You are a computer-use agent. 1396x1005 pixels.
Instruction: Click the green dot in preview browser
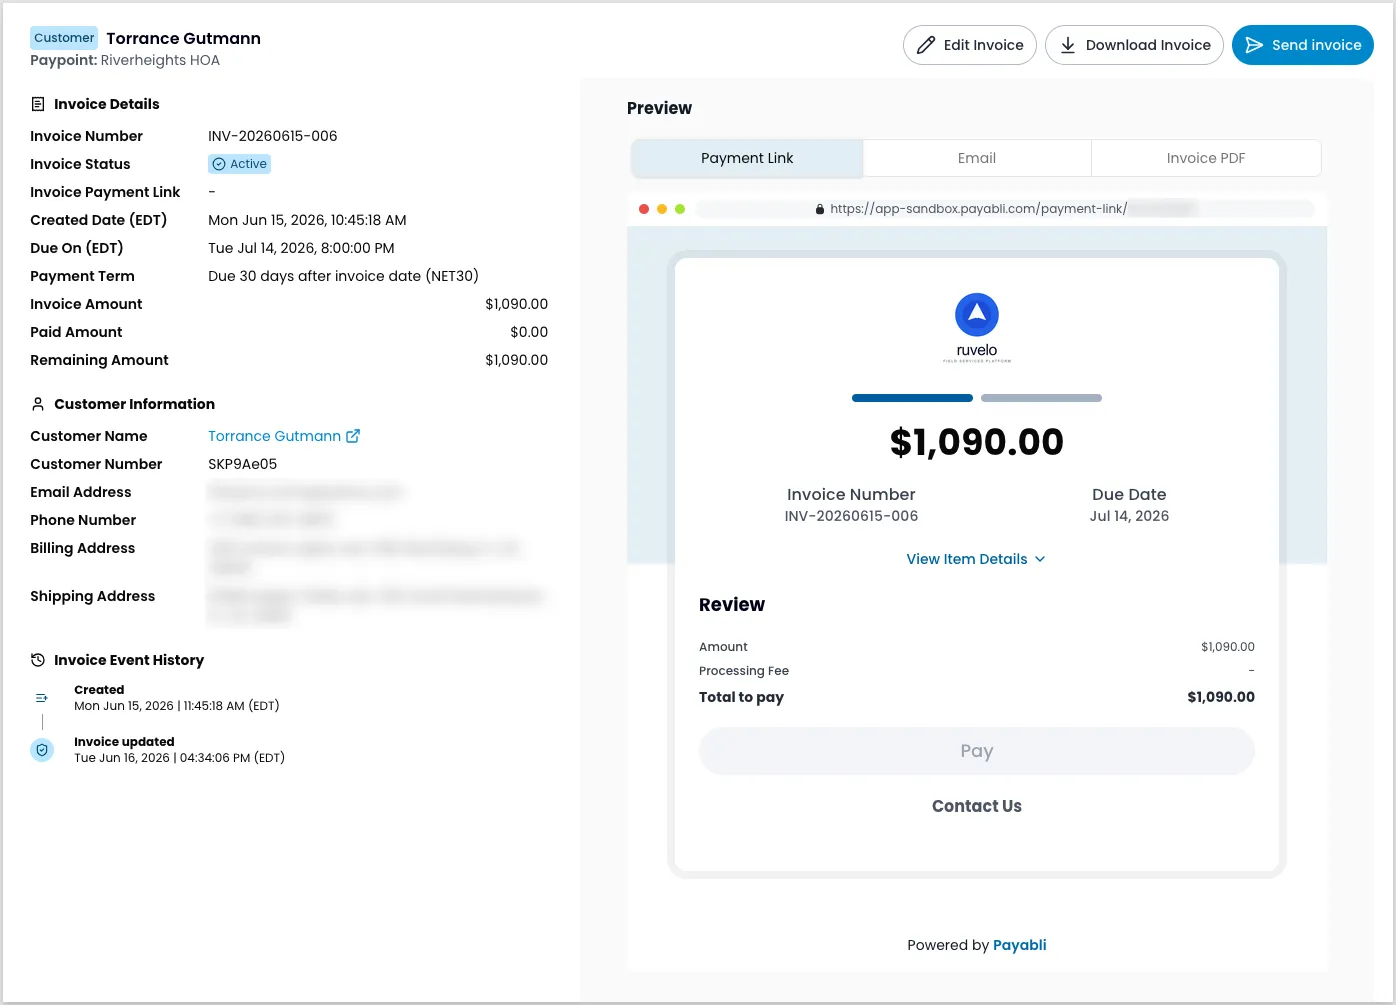(x=680, y=209)
